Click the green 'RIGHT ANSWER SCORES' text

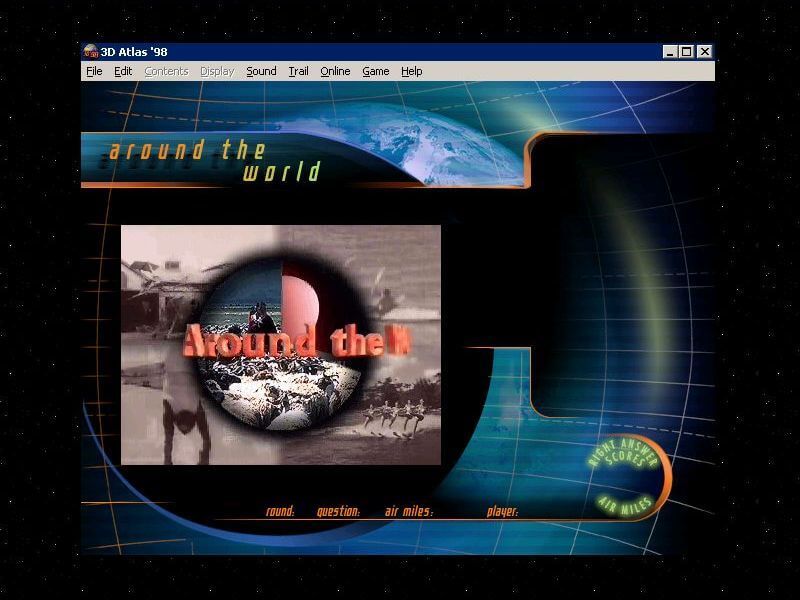click(623, 455)
